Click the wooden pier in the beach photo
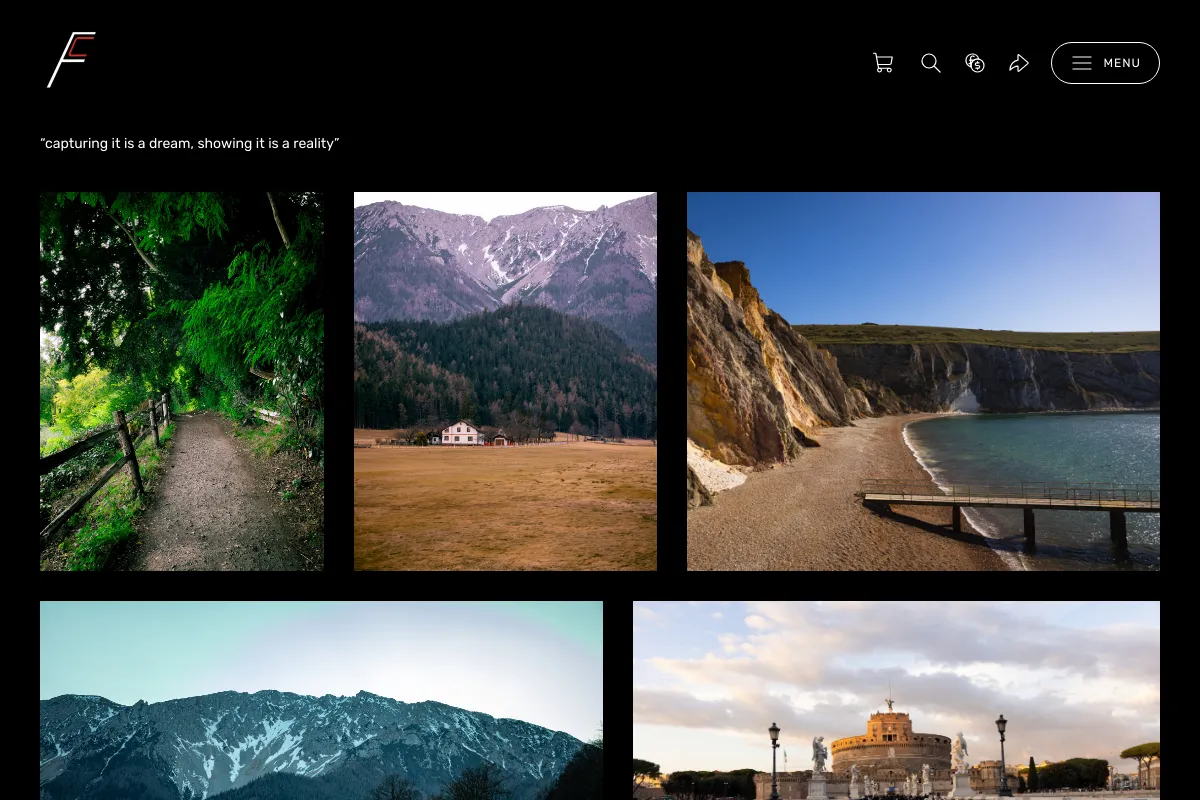 pos(1011,505)
